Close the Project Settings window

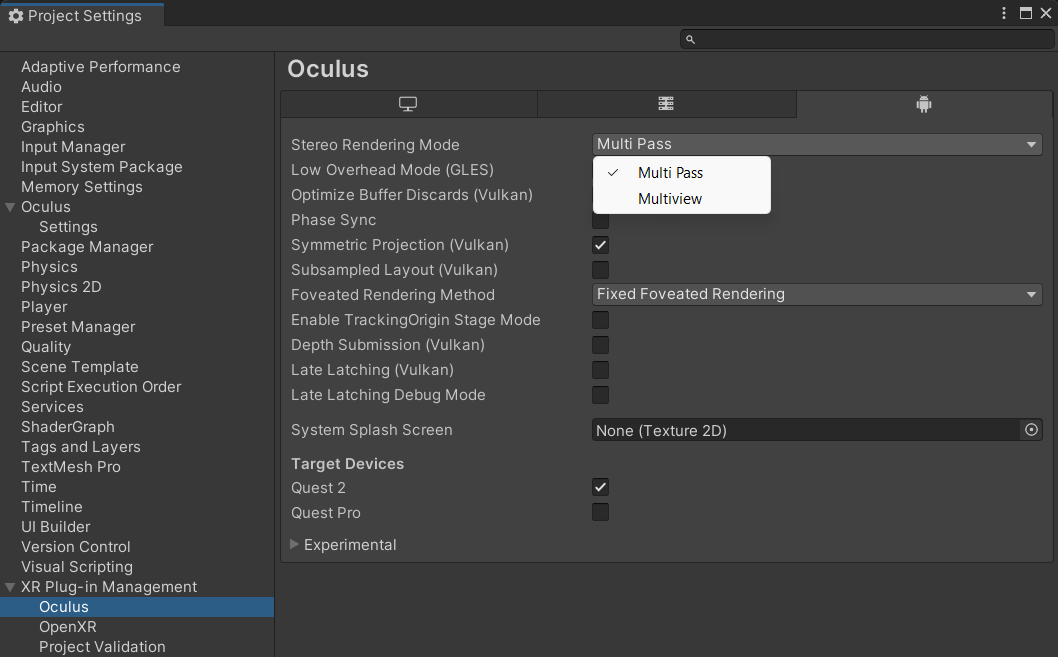pyautogui.click(x=1046, y=13)
